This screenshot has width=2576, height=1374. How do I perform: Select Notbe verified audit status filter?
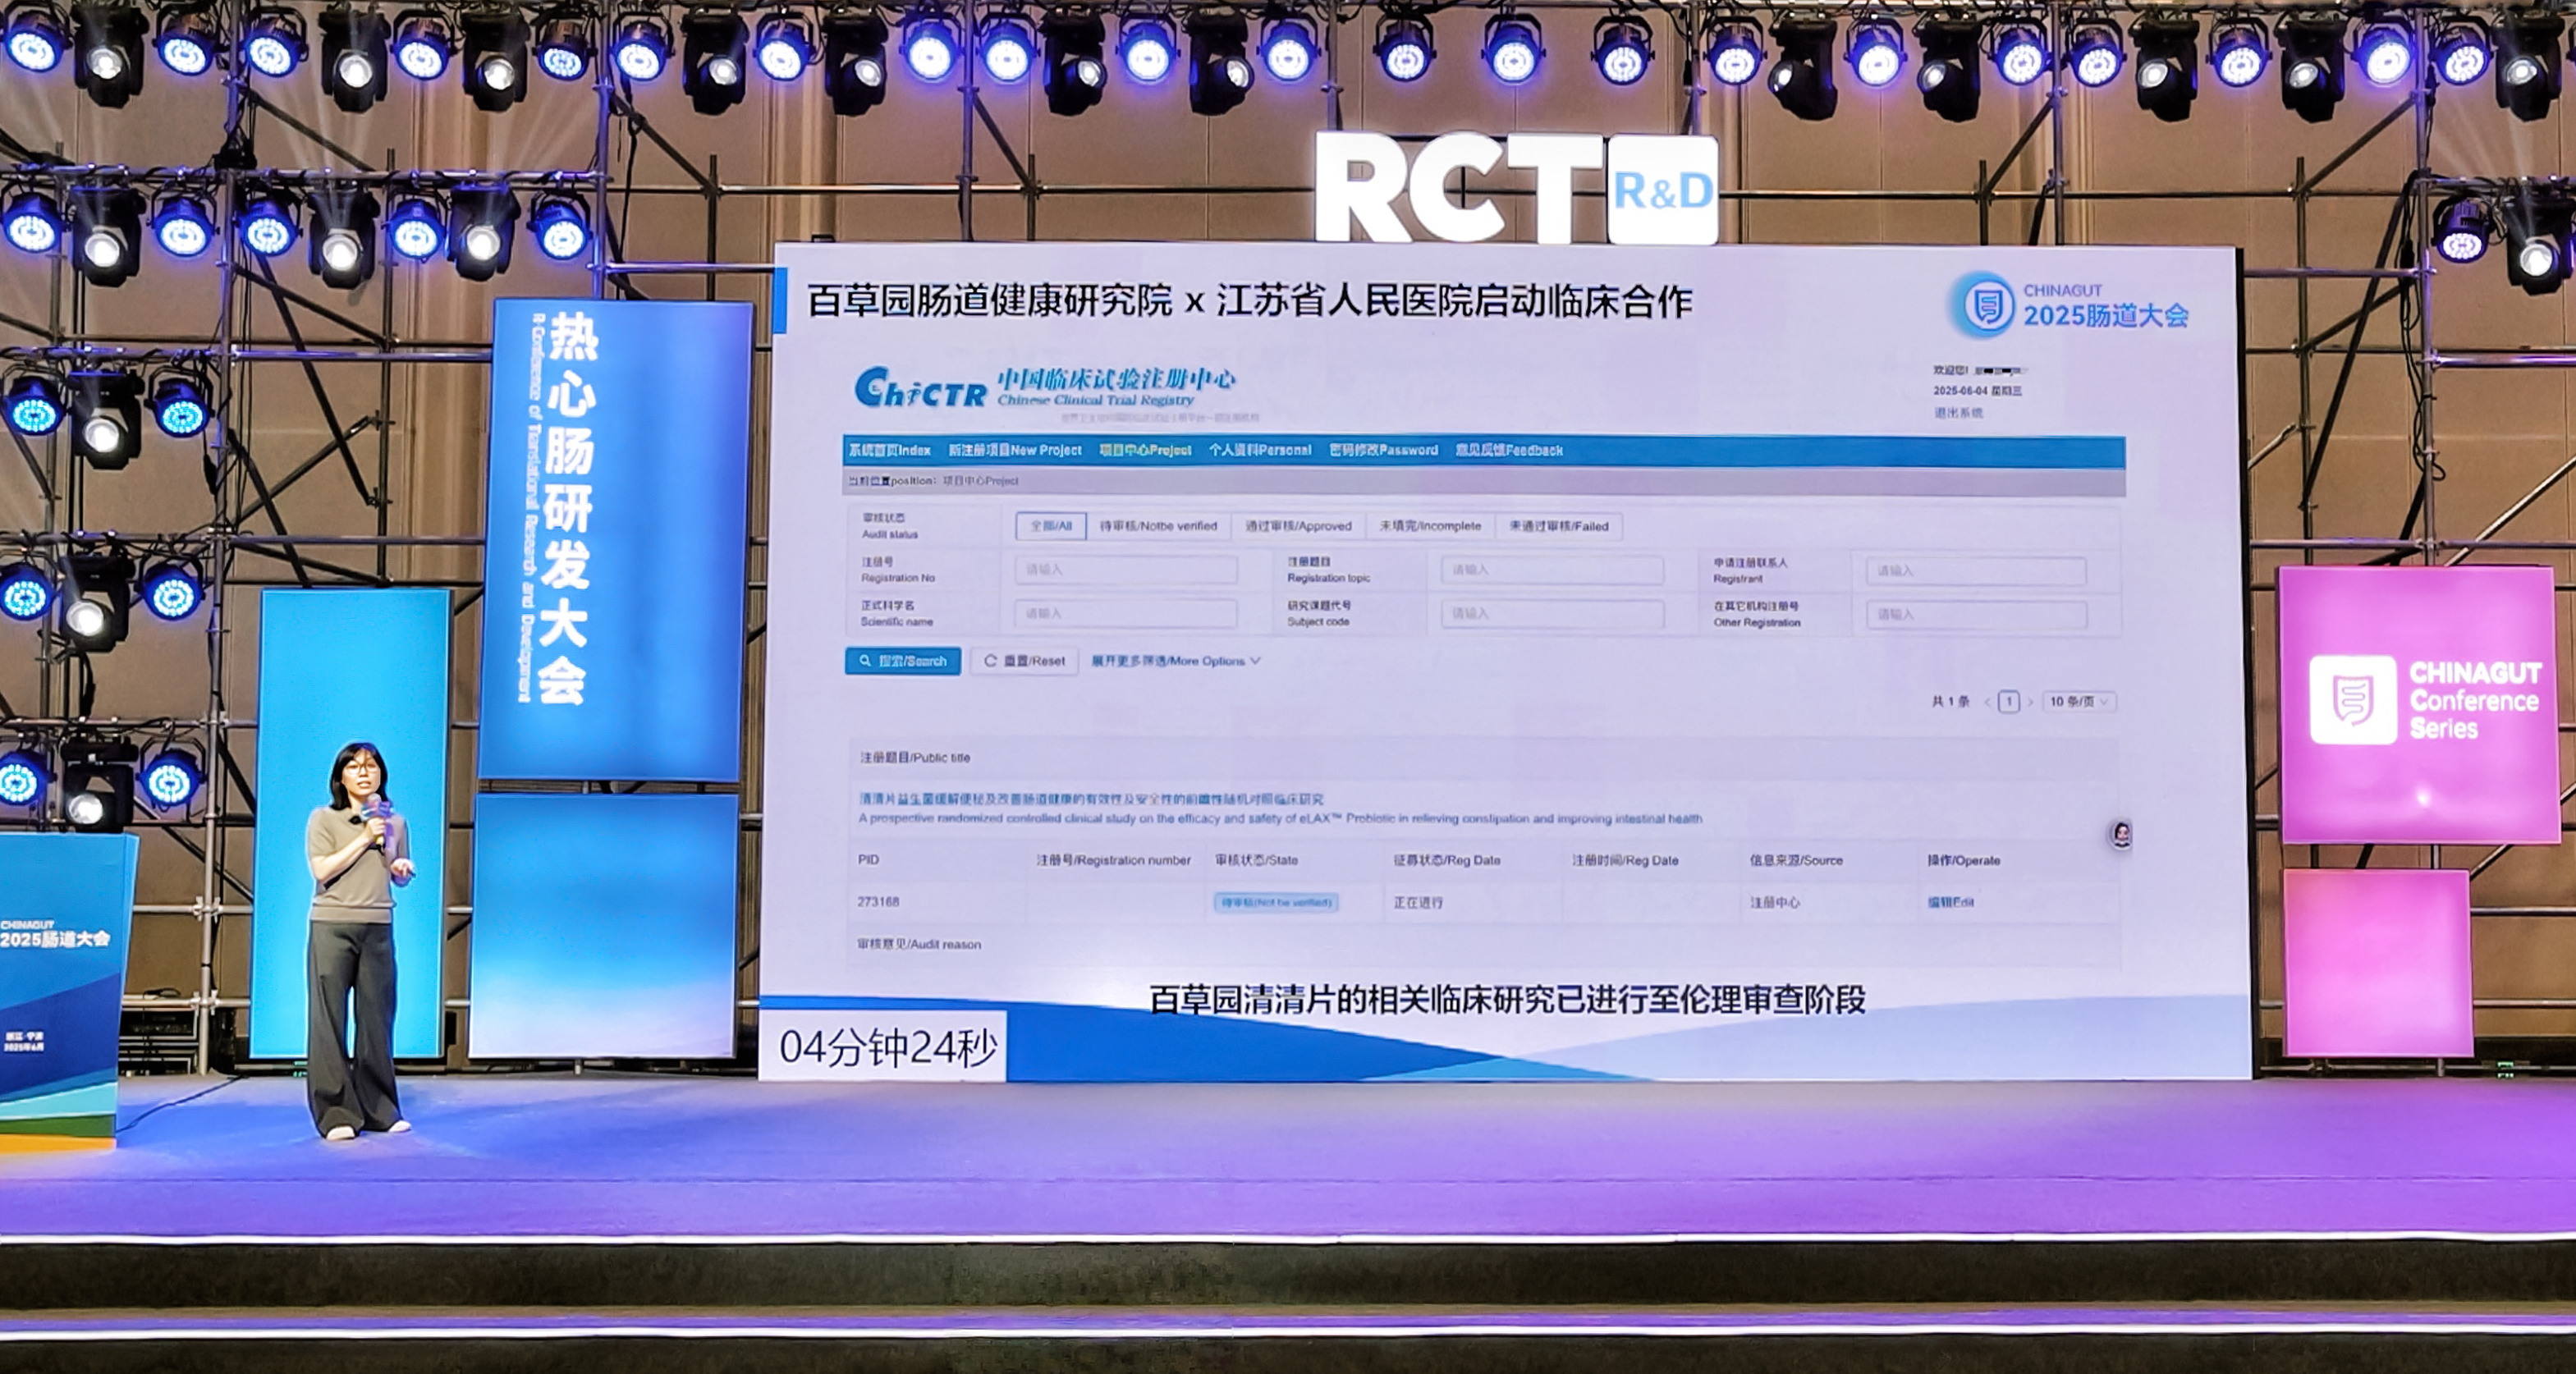(x=1158, y=526)
